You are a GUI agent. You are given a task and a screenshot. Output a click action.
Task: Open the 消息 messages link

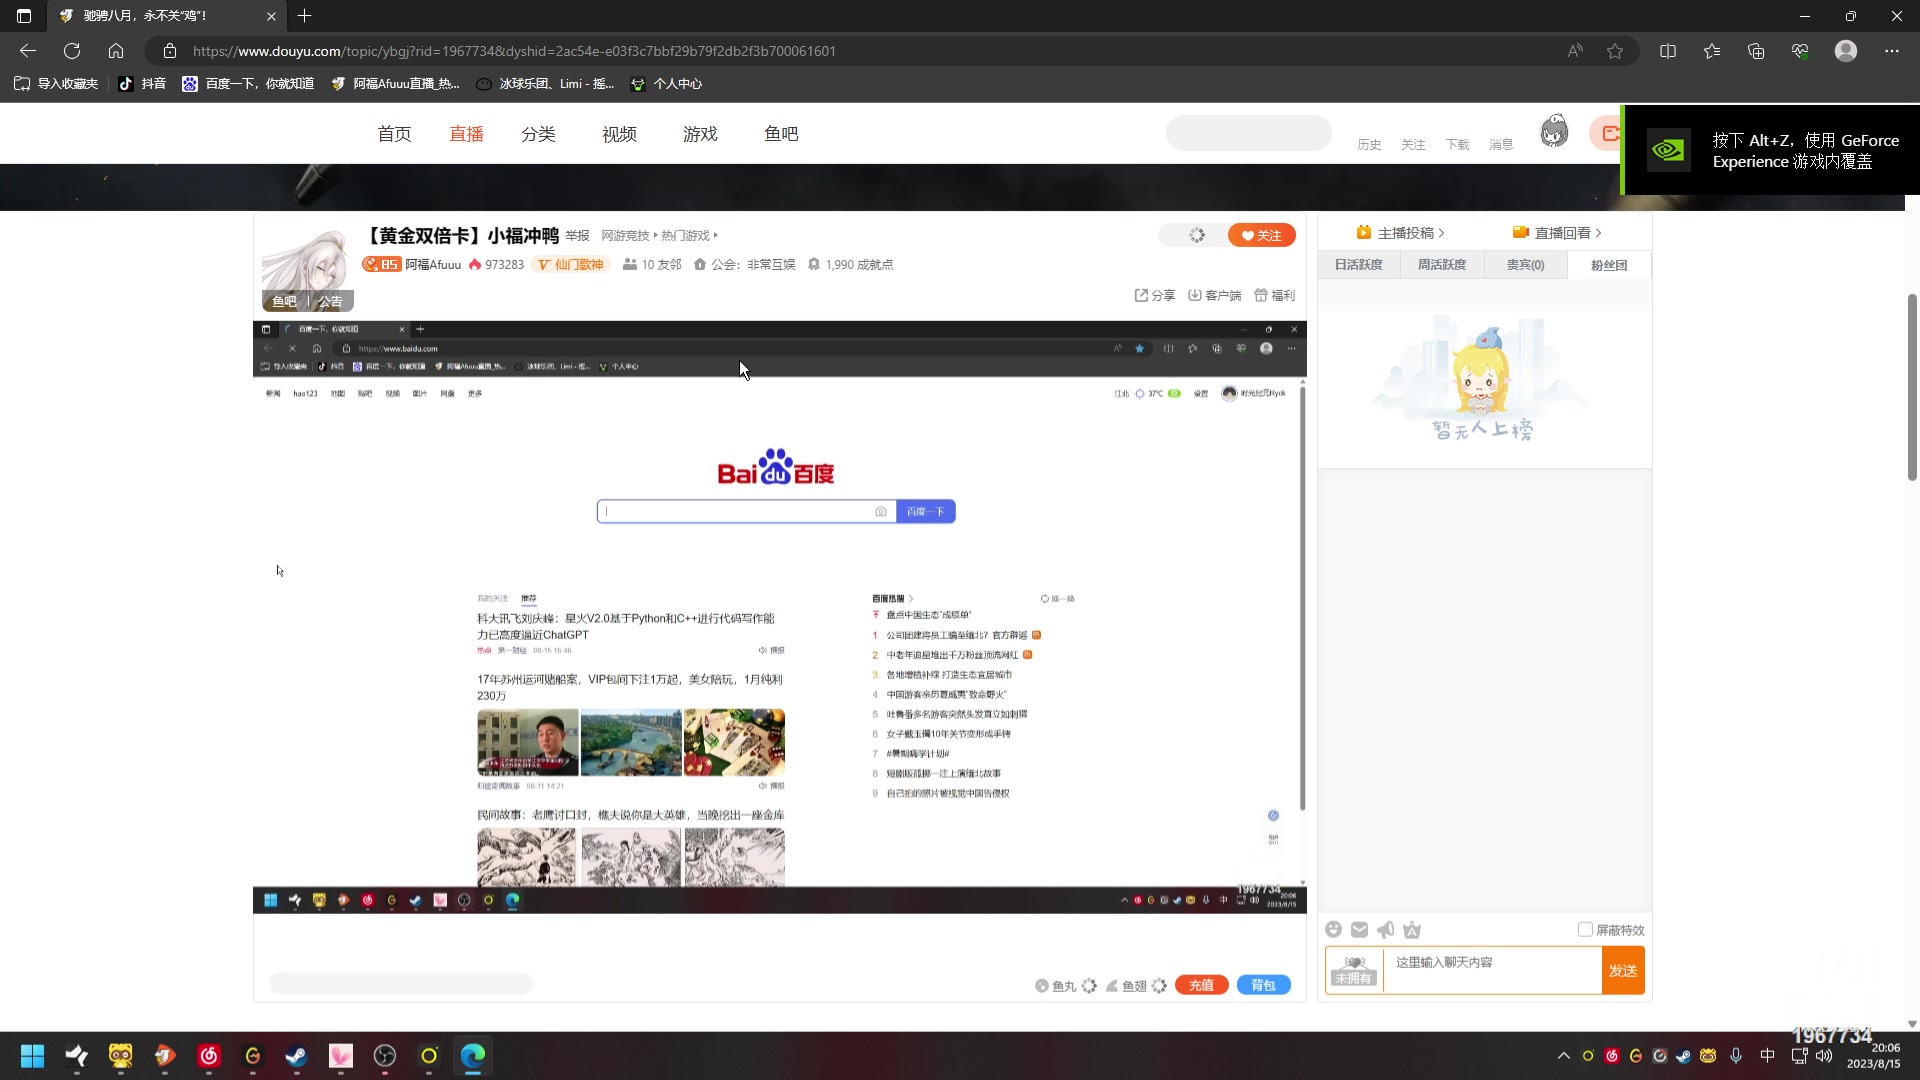click(x=1501, y=145)
